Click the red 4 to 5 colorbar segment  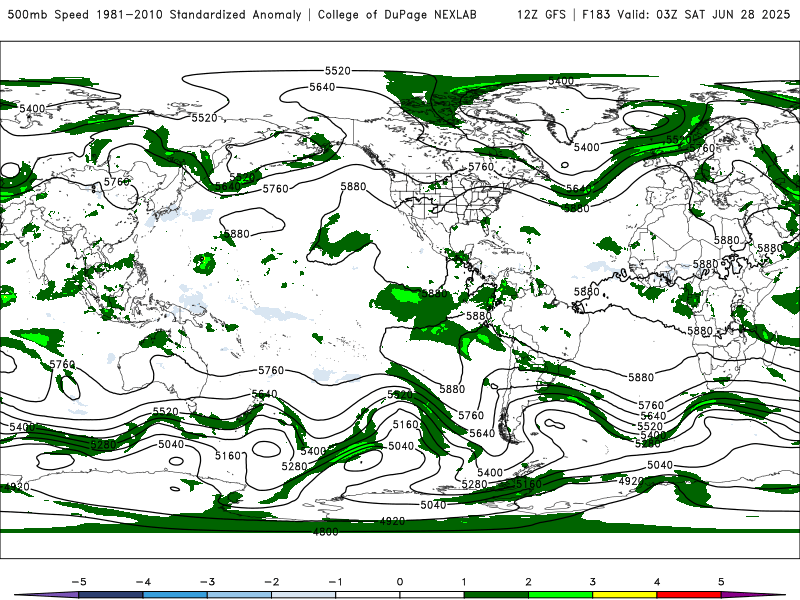click(x=689, y=595)
